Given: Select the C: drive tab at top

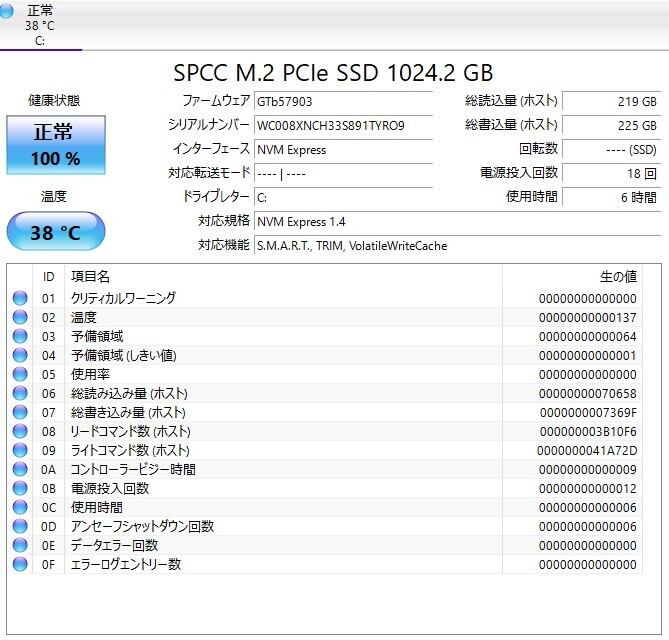Looking at the screenshot, I should tap(40, 26).
